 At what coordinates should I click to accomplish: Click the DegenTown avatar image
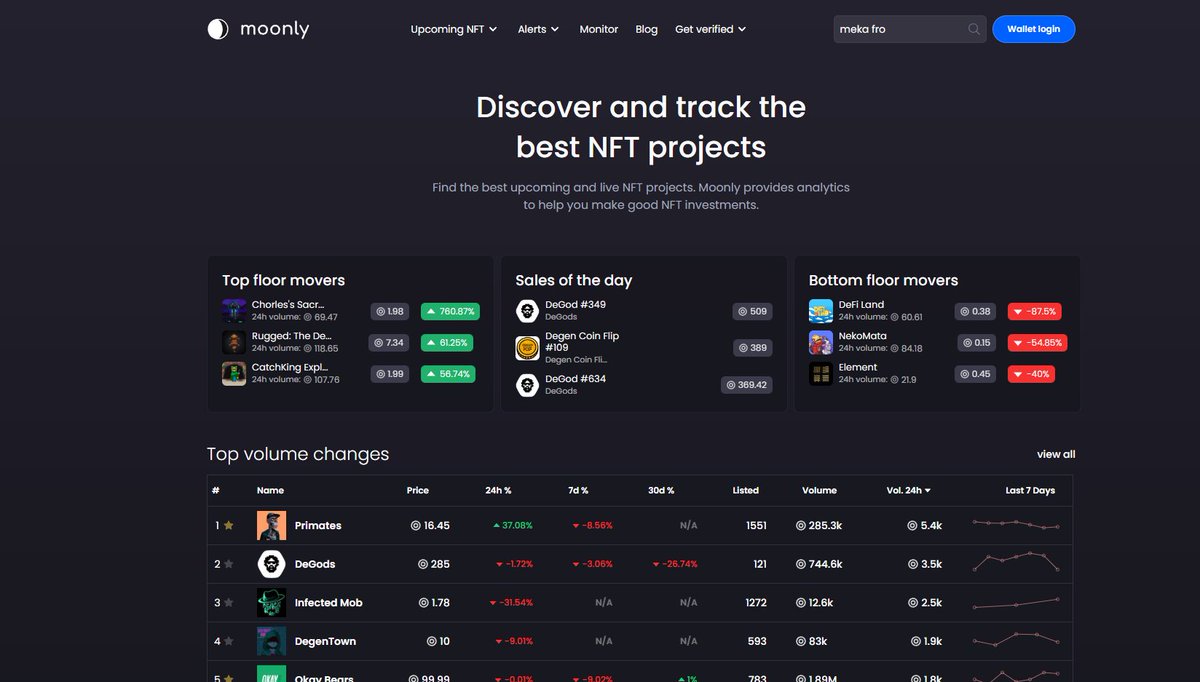tap(271, 641)
